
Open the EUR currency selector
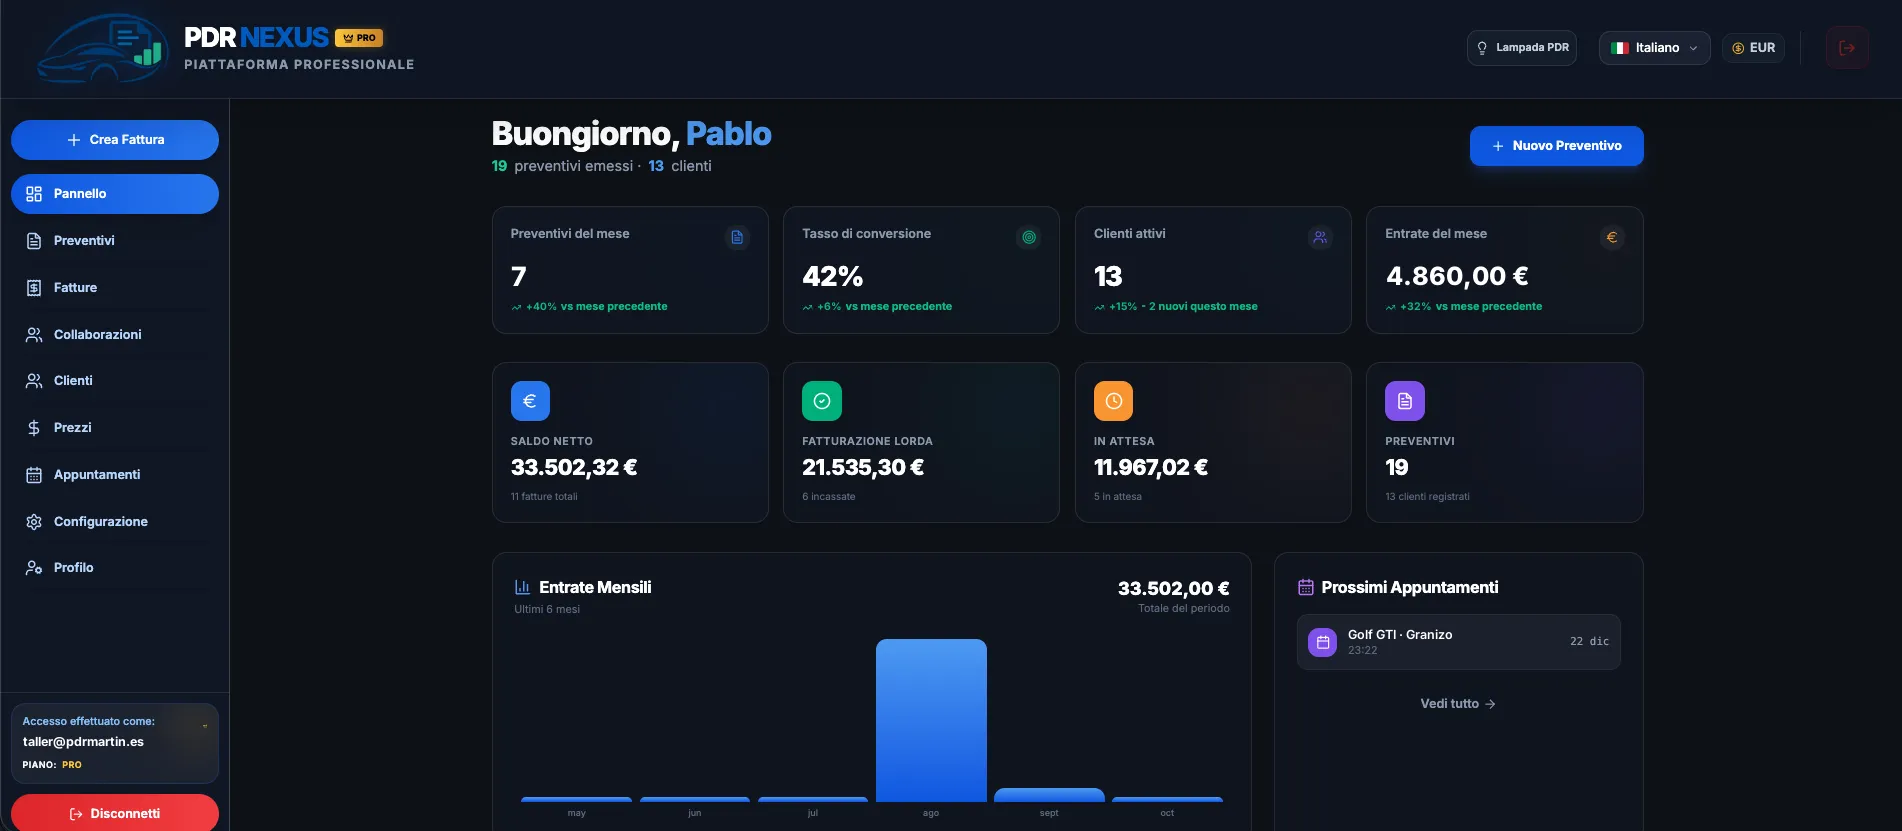(x=1753, y=48)
